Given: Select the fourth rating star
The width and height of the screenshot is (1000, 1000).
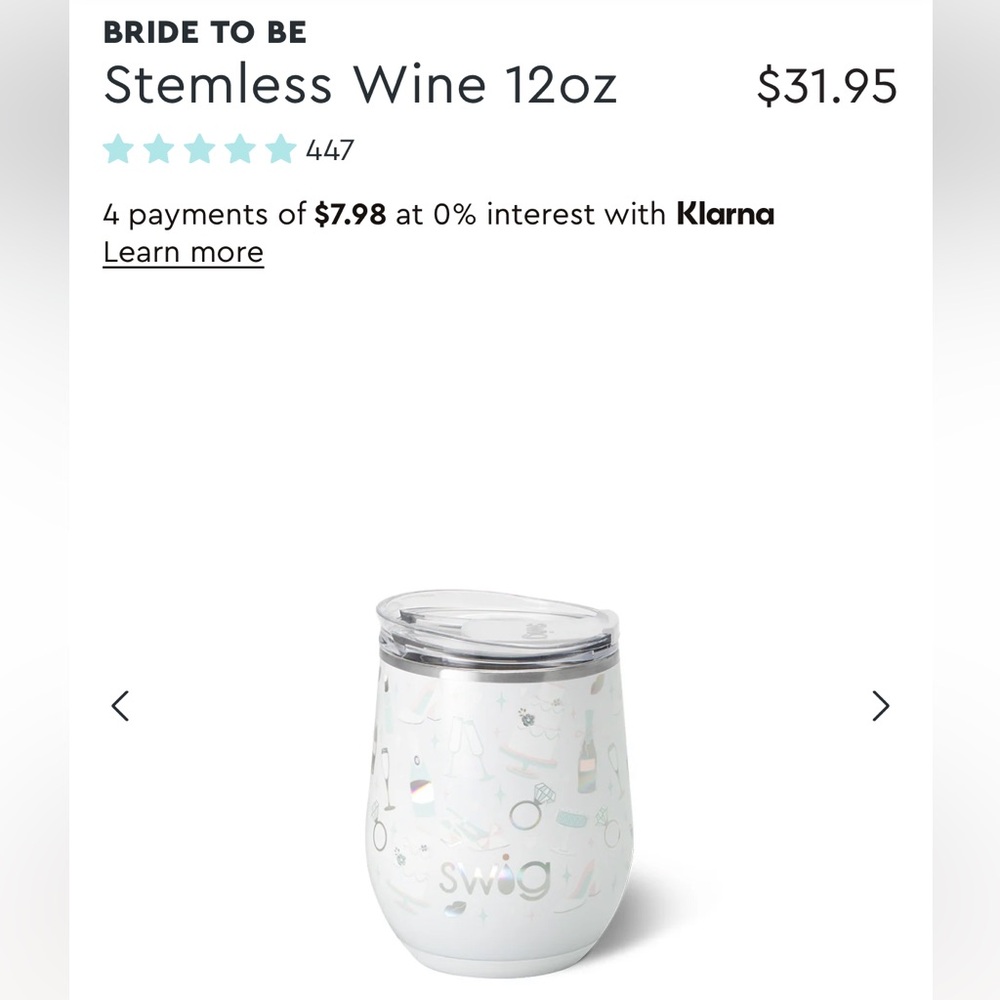Looking at the screenshot, I should pos(241,149).
